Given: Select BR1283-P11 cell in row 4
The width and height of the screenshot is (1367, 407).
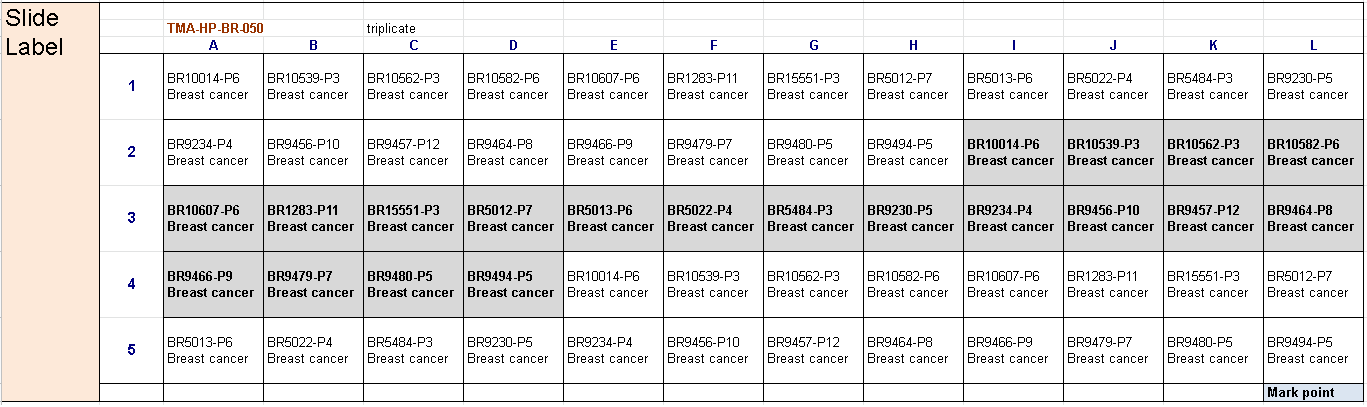Looking at the screenshot, I should click(x=1113, y=284).
